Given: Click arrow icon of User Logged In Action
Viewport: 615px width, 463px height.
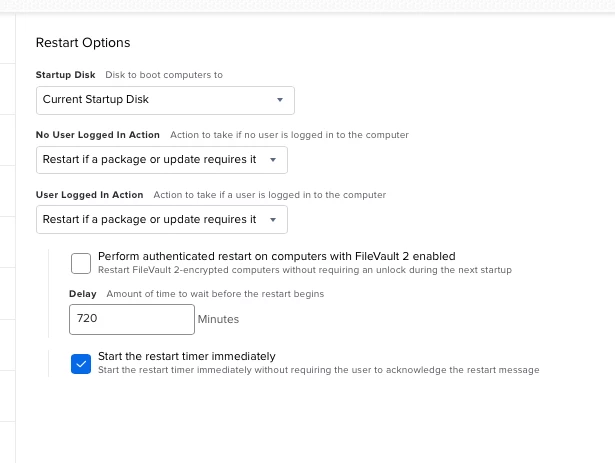Looking at the screenshot, I should pyautogui.click(x=273, y=220).
